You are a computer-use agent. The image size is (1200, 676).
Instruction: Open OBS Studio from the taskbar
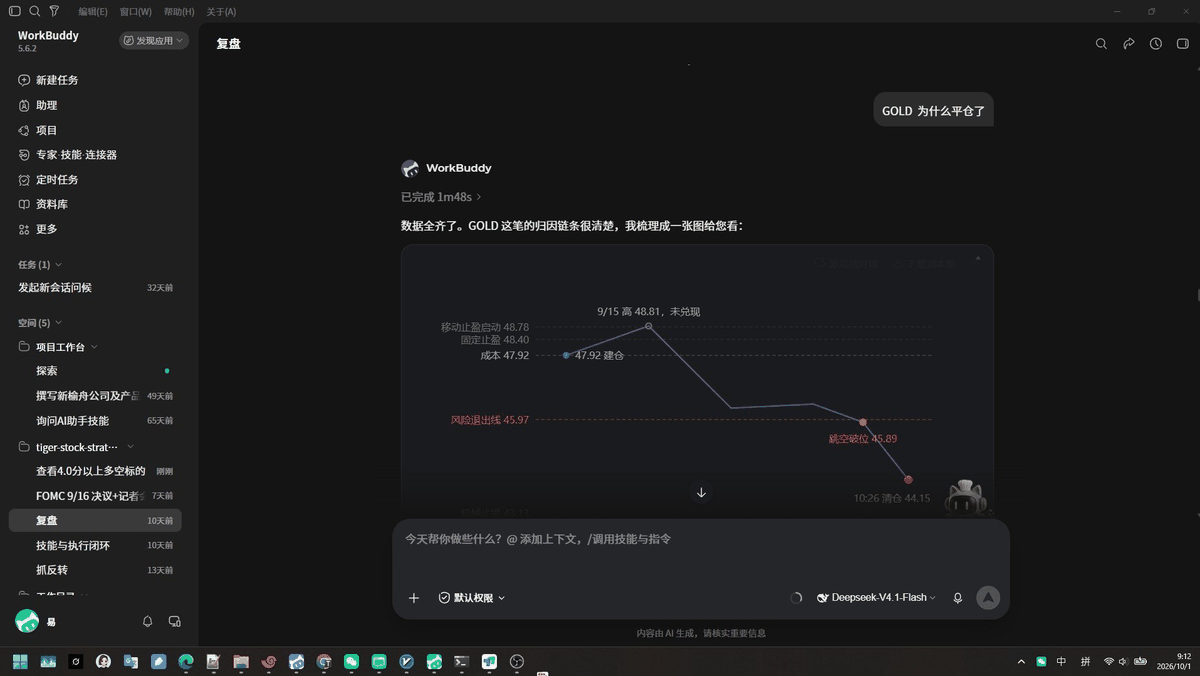[x=517, y=661]
